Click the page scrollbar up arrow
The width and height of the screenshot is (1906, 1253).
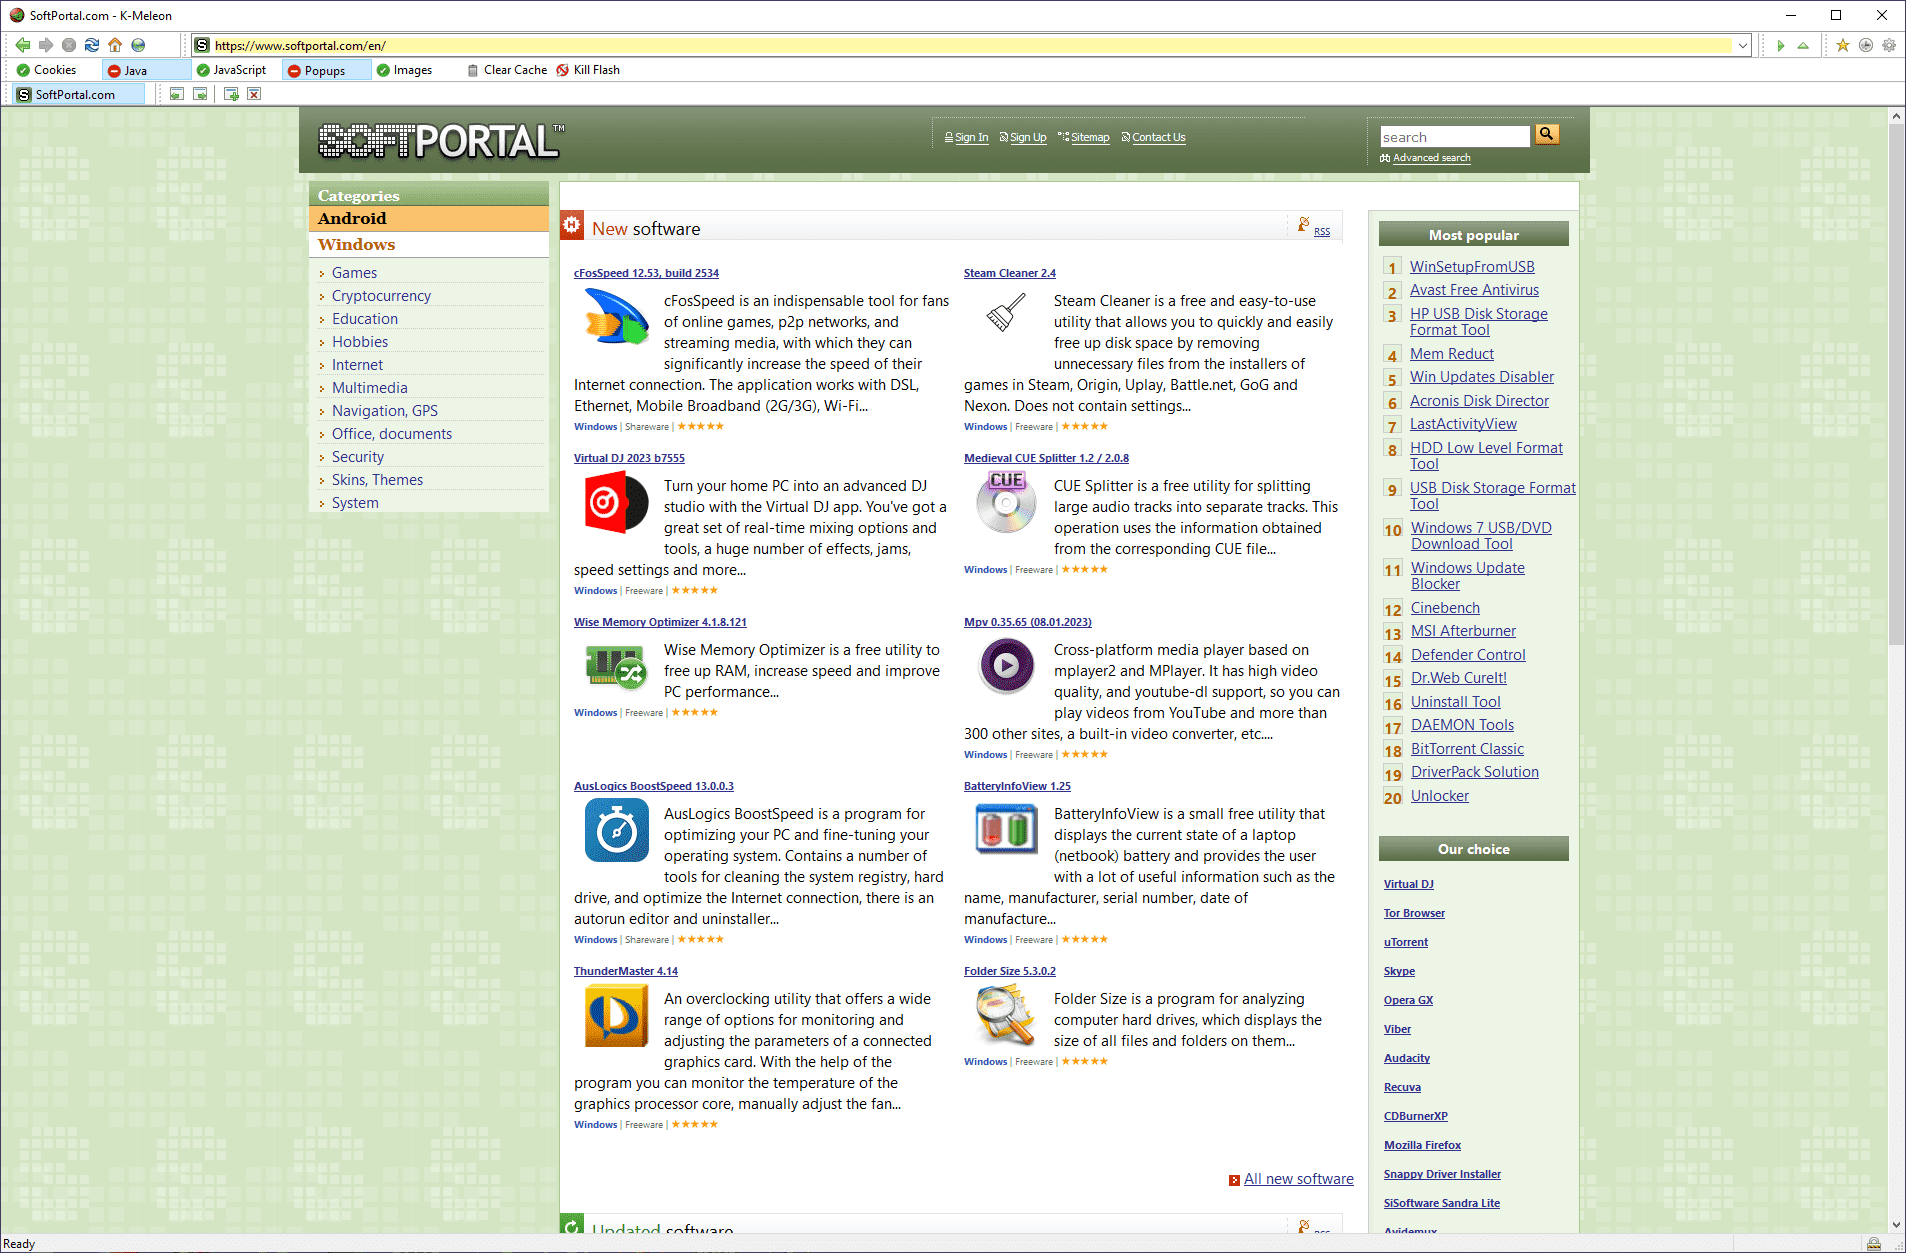coord(1896,116)
